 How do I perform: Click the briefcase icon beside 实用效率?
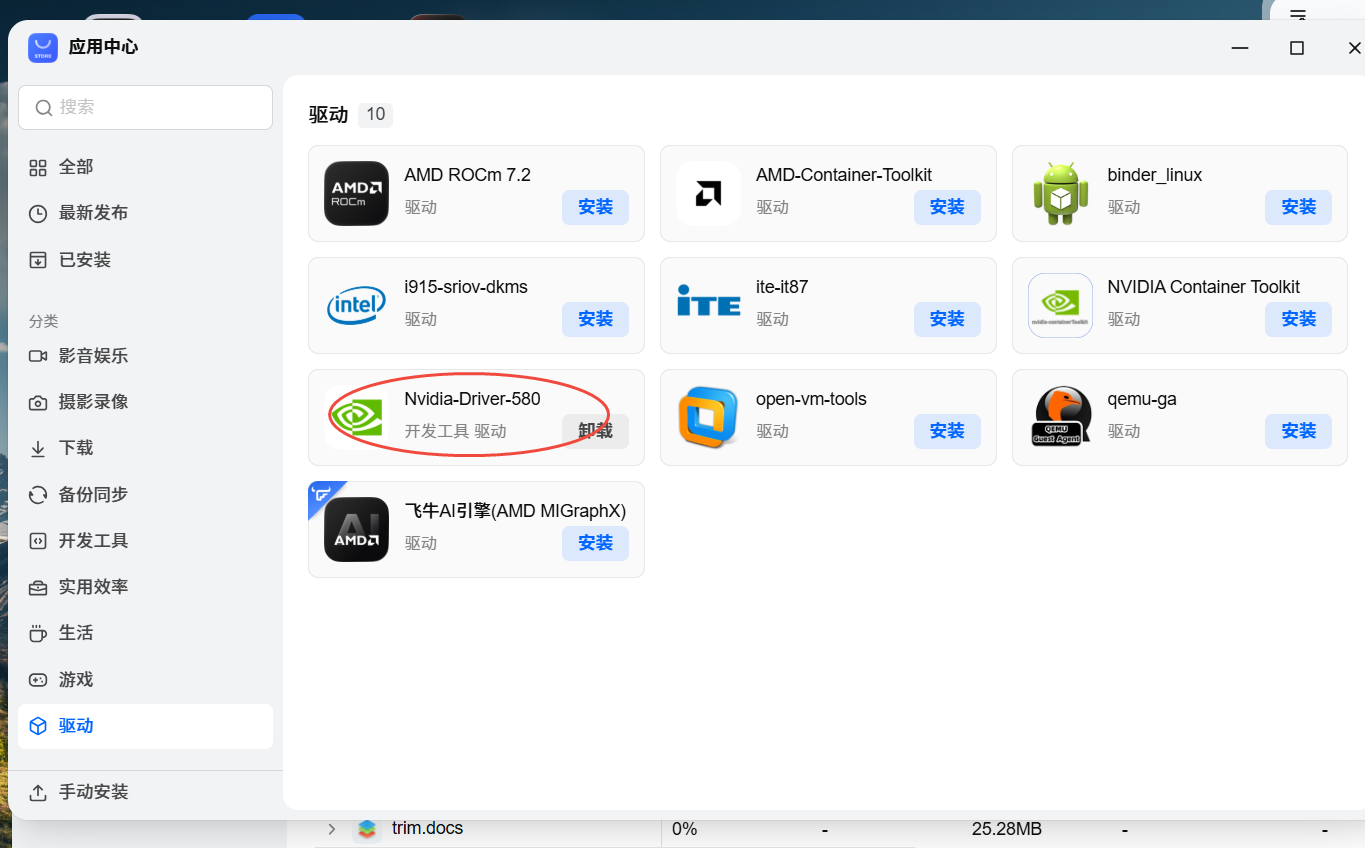click(38, 587)
